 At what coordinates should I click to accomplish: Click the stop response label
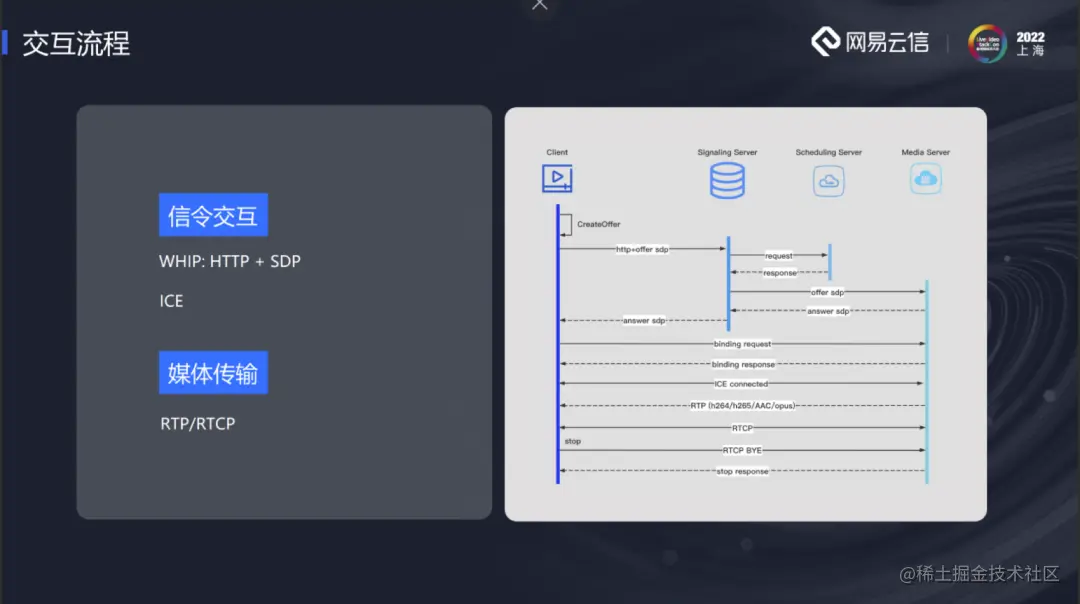(x=742, y=471)
